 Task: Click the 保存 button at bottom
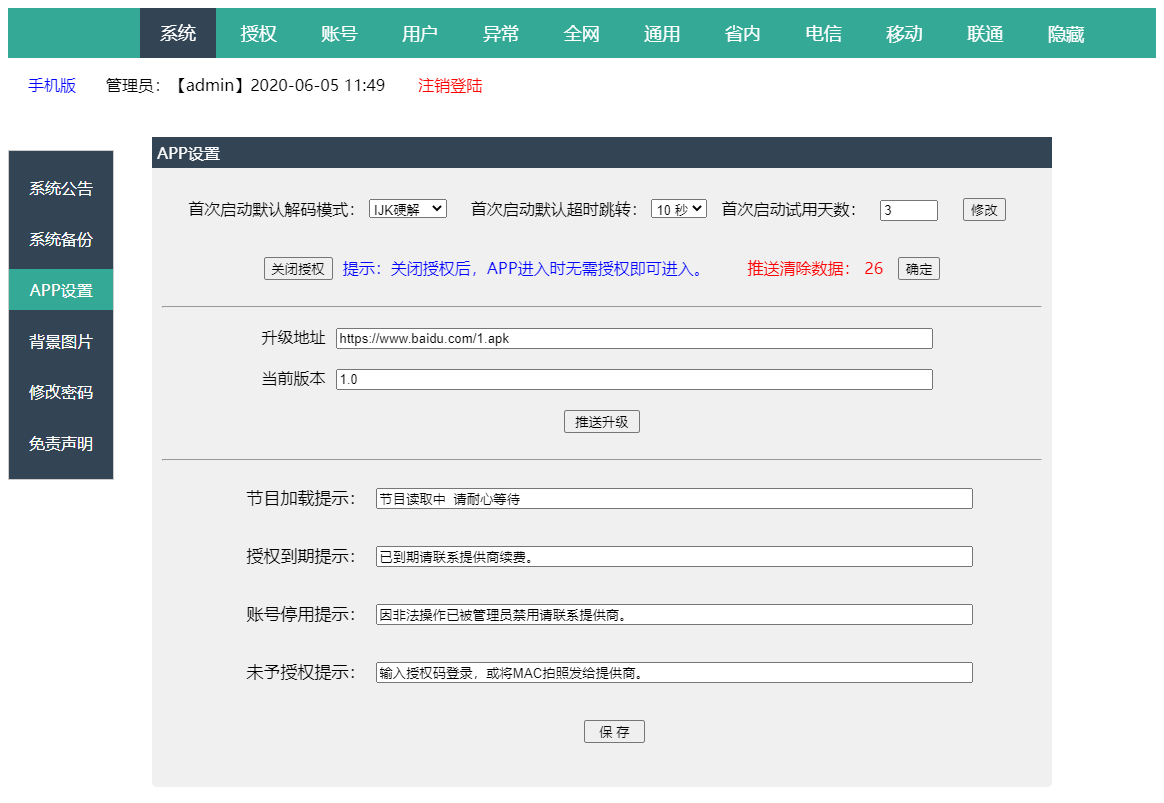click(614, 732)
